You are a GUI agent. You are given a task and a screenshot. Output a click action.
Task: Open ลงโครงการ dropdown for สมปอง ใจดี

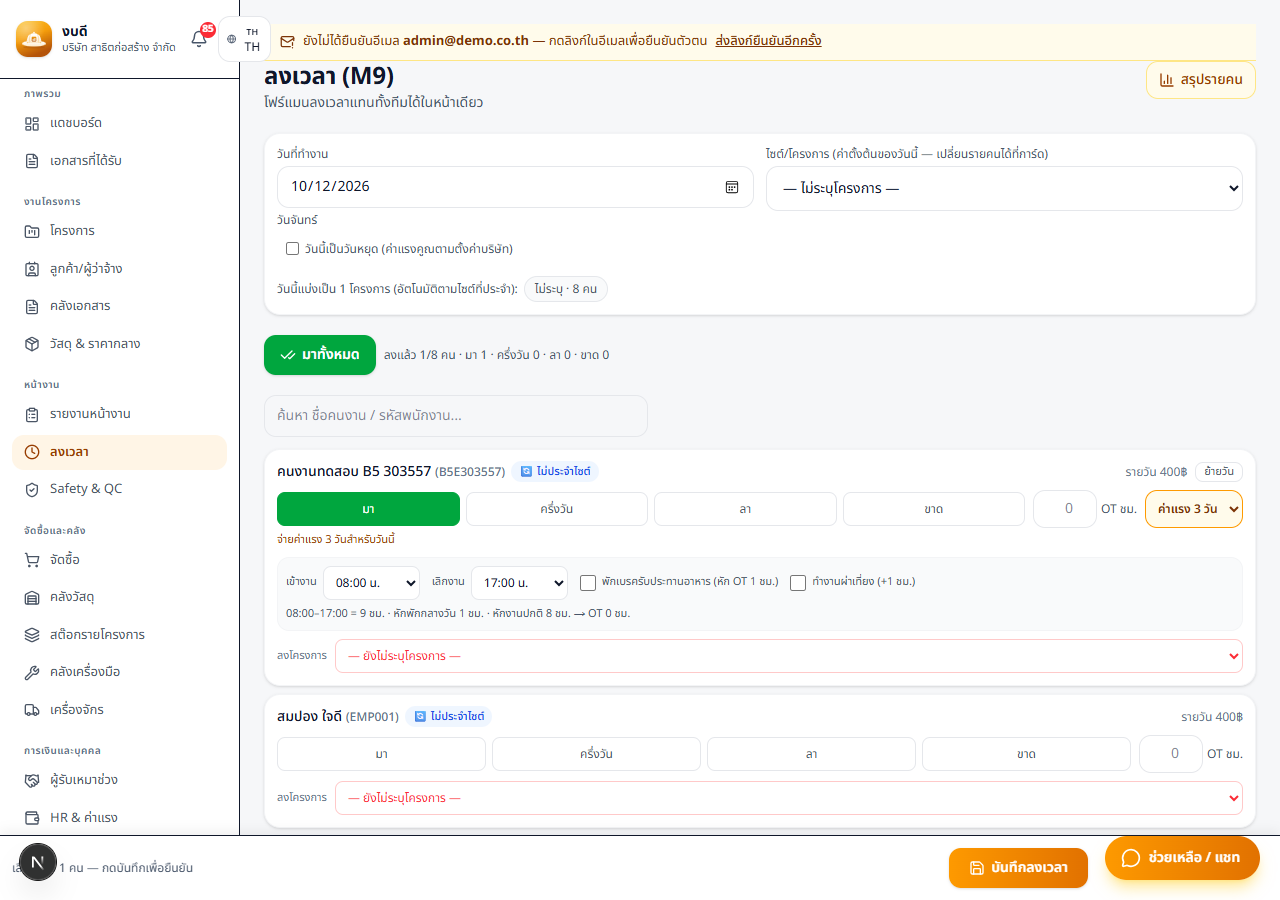(x=789, y=798)
